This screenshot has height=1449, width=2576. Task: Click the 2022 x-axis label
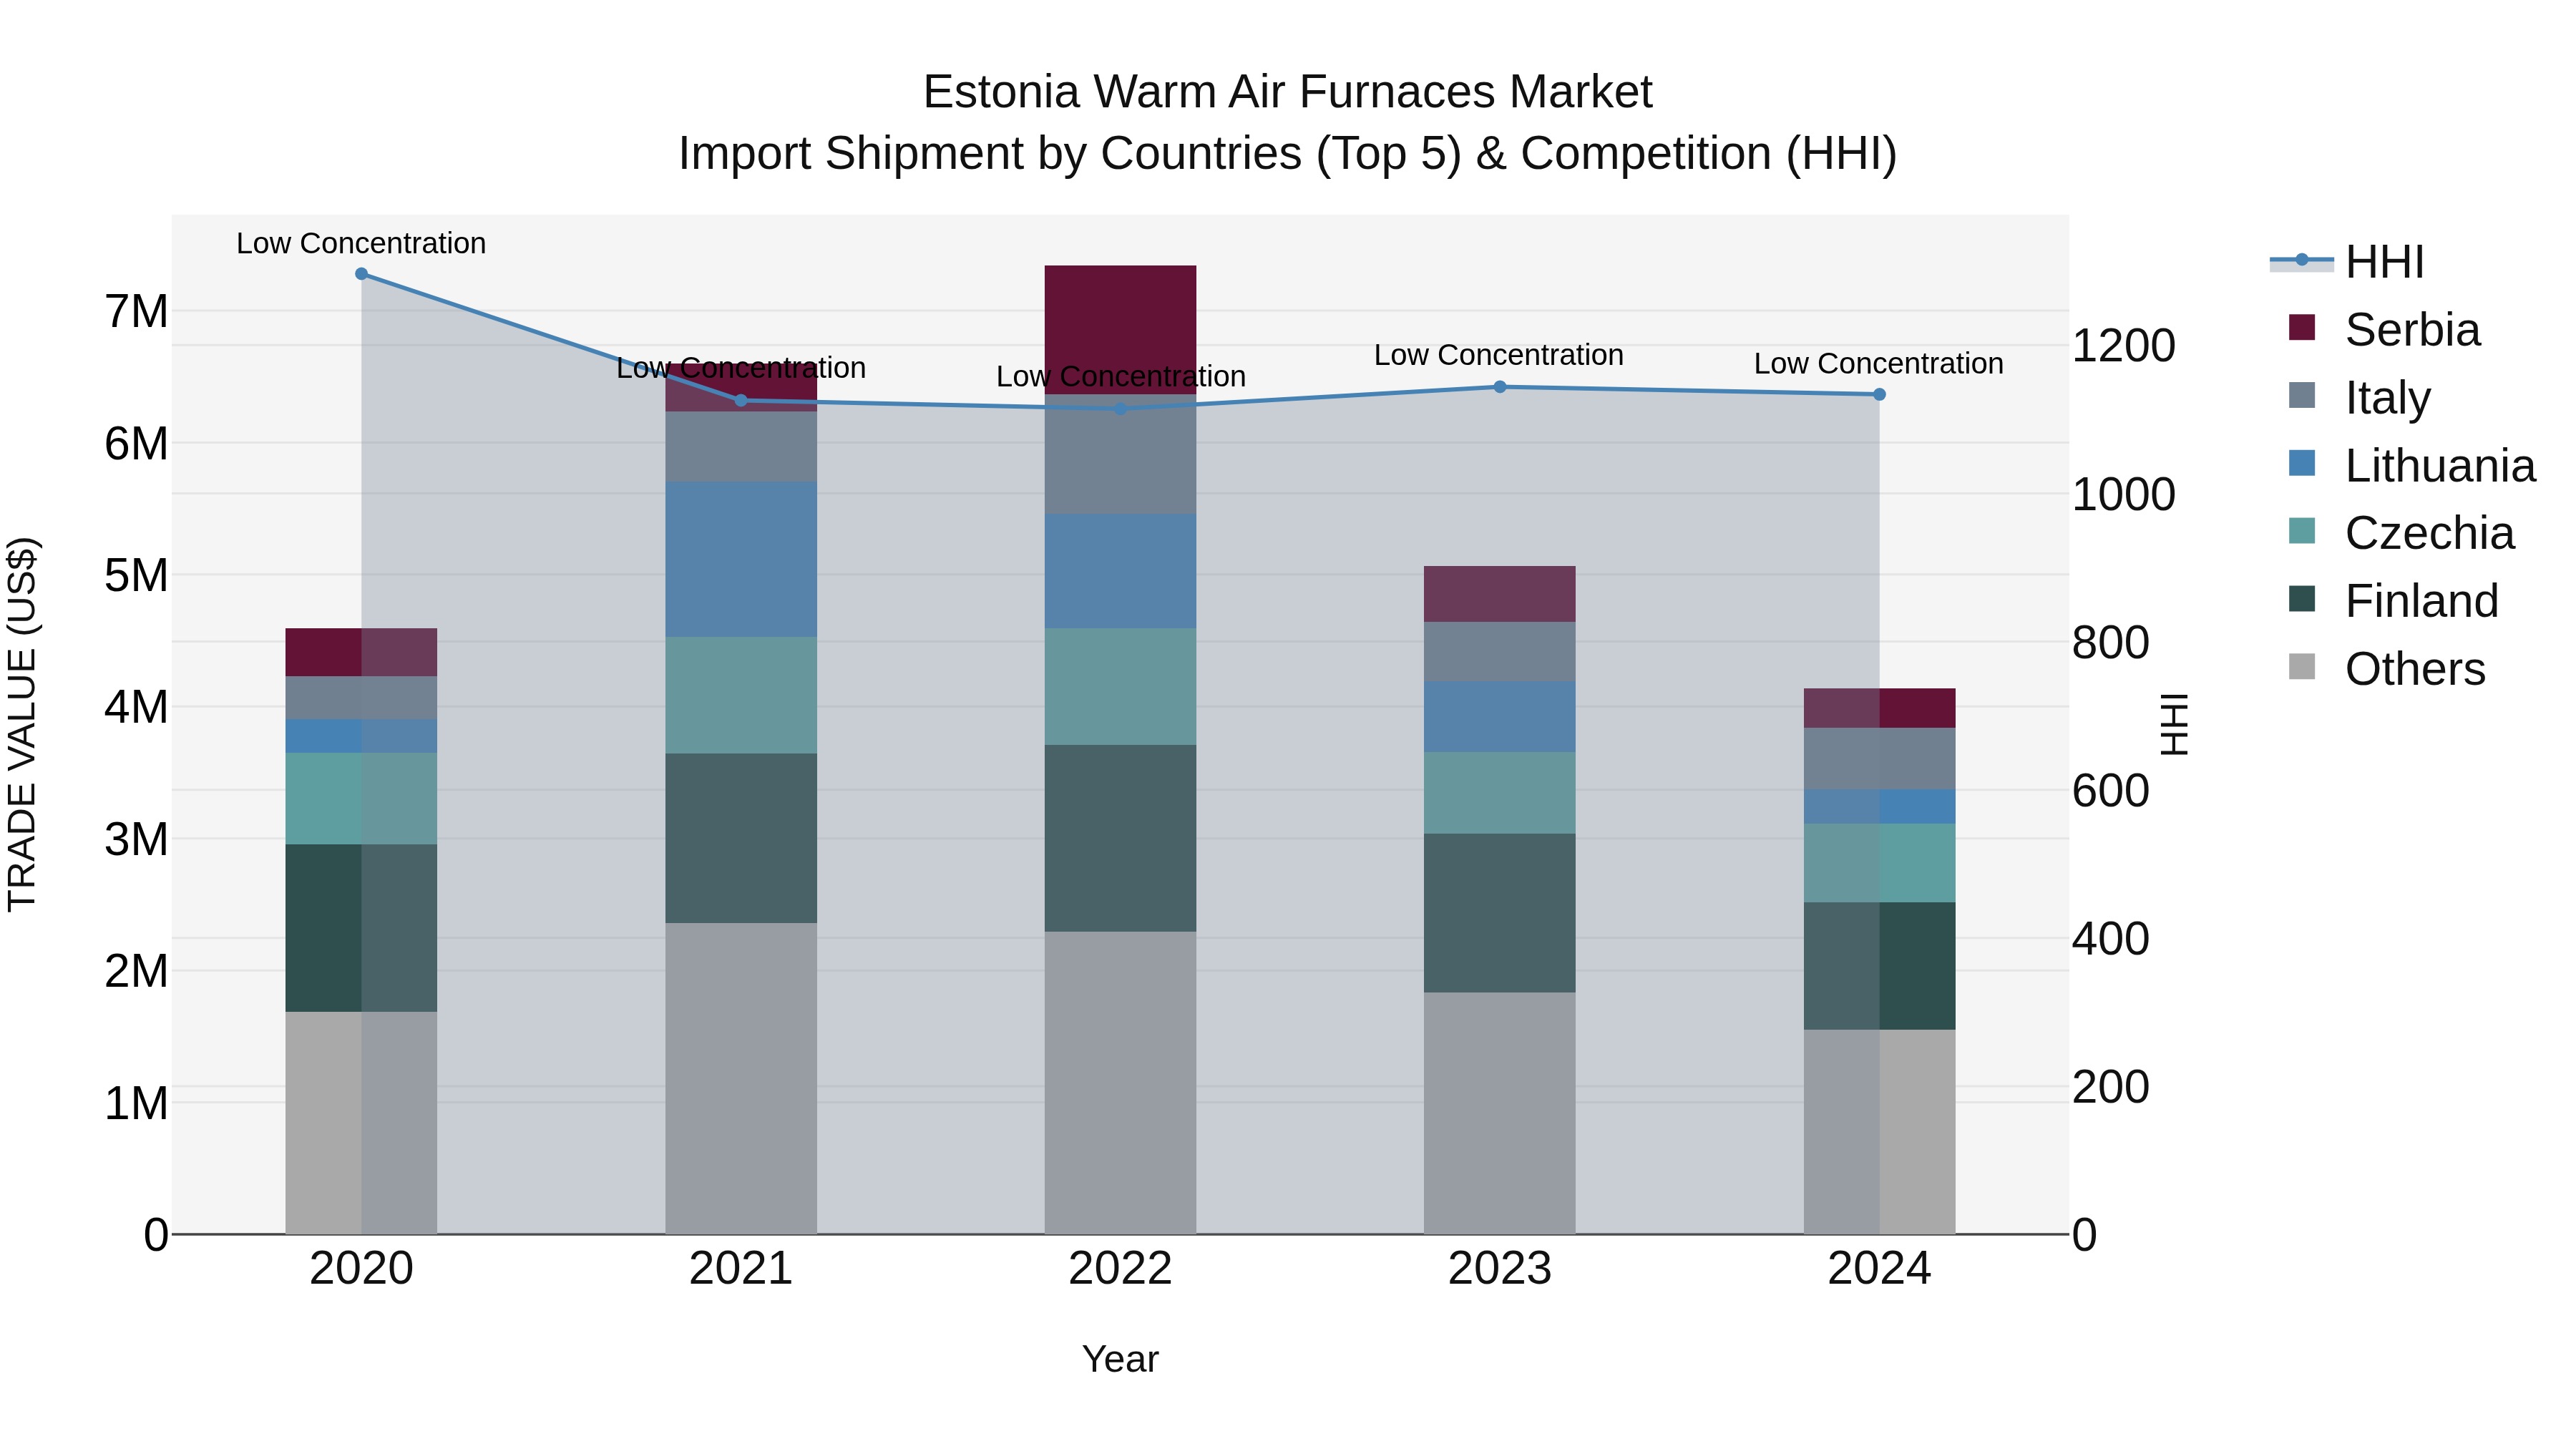1120,1269
